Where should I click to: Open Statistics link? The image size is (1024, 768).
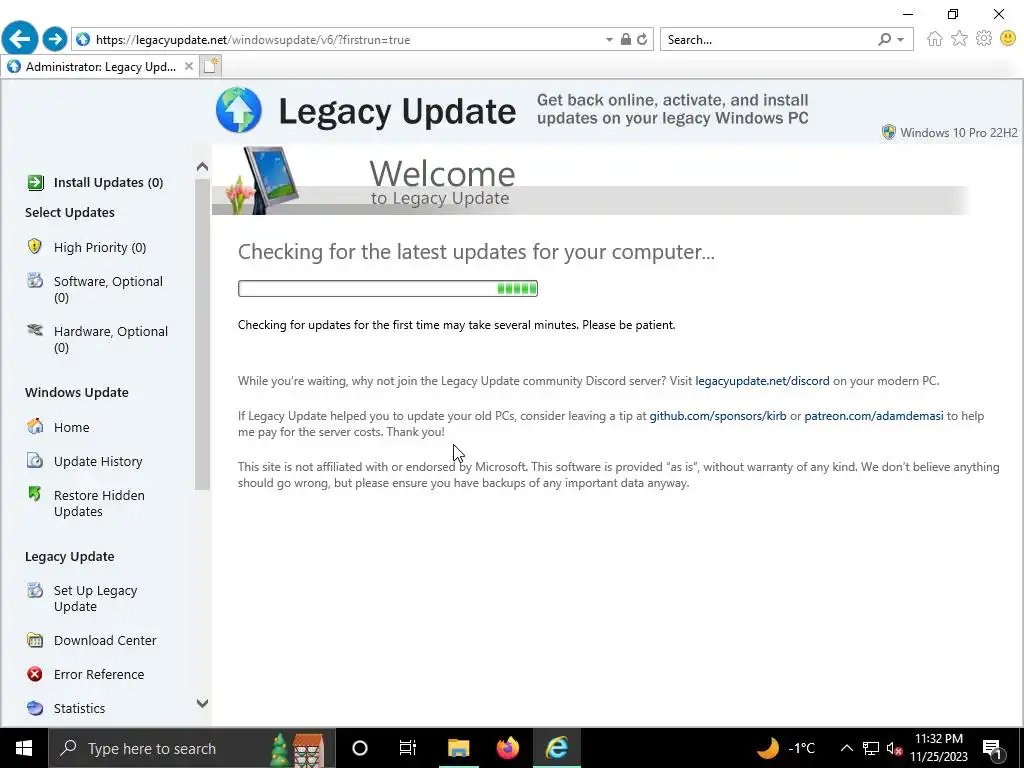tap(80, 709)
